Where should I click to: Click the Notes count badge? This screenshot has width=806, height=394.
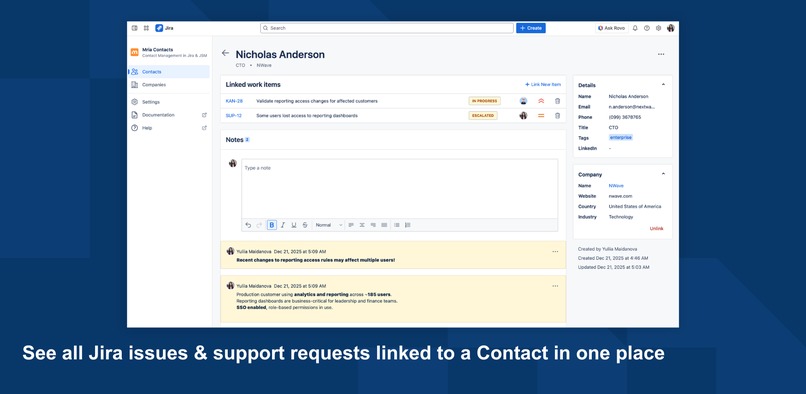247,140
